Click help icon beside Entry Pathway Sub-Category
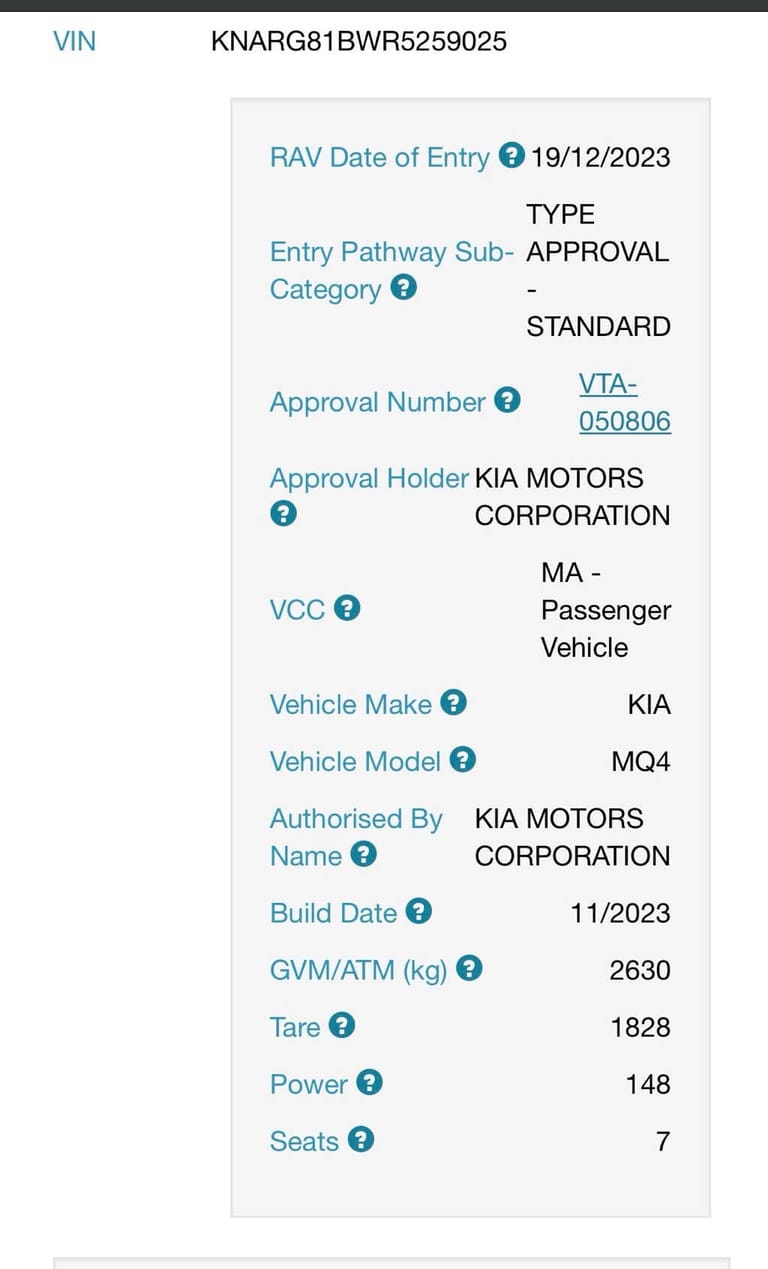768x1269 pixels. coord(403,288)
